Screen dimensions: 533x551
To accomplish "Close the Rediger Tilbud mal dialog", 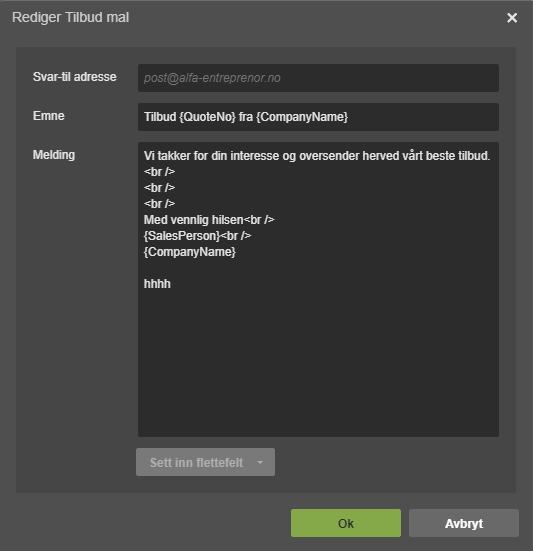I will pyautogui.click(x=512, y=18).
